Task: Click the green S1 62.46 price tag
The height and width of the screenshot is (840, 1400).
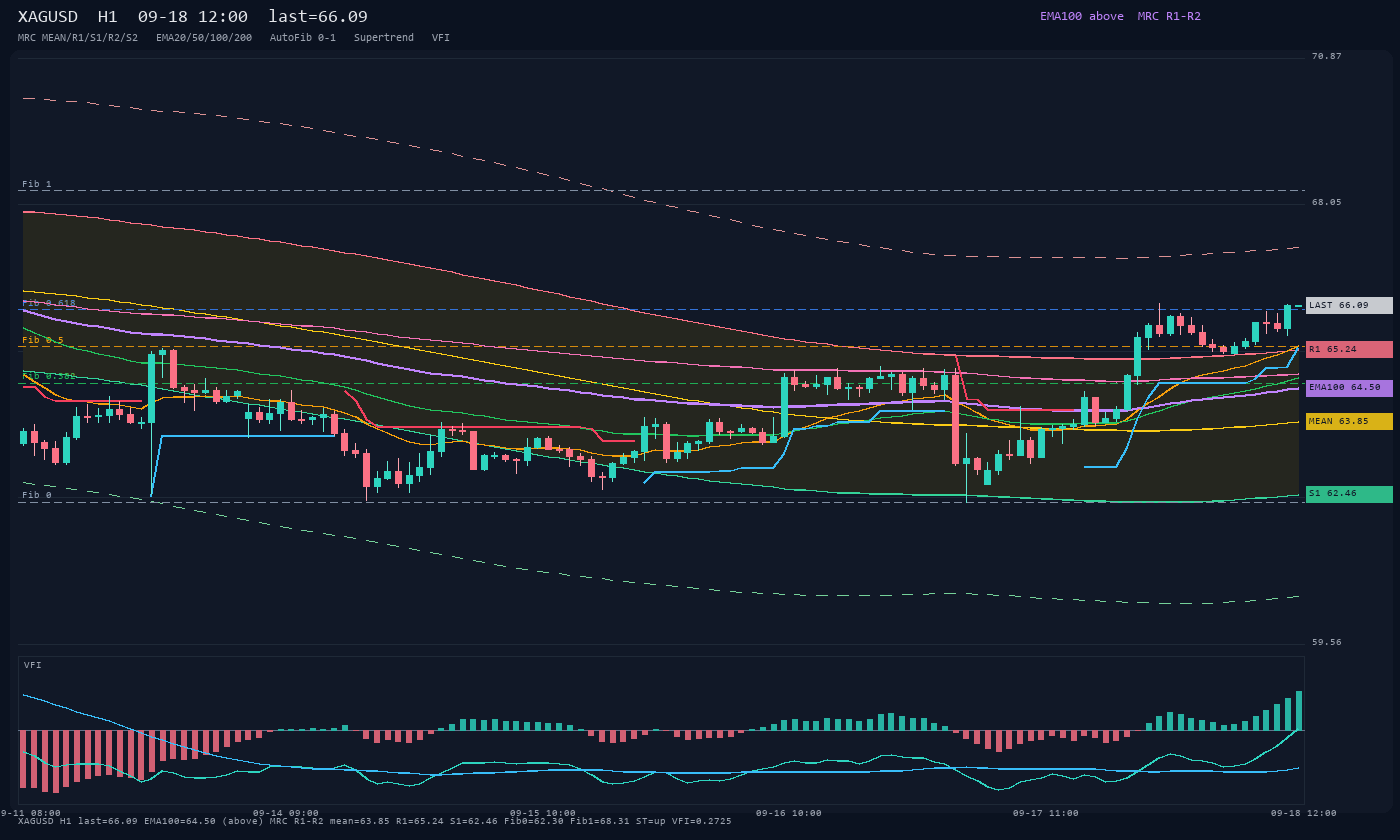Action: click(x=1349, y=493)
